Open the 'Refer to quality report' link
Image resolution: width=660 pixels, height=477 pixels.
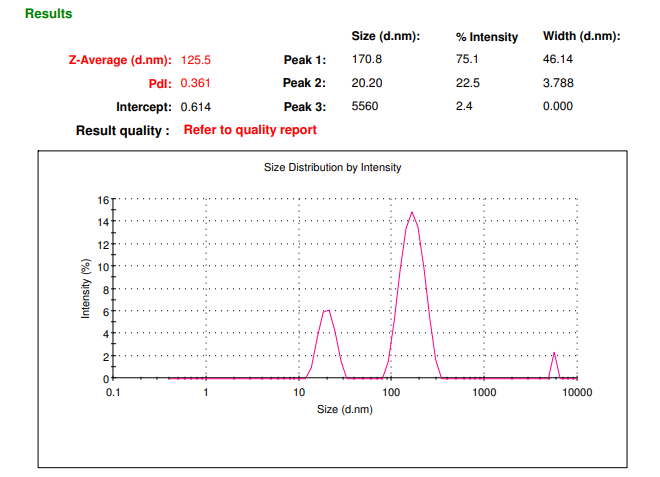[250, 130]
